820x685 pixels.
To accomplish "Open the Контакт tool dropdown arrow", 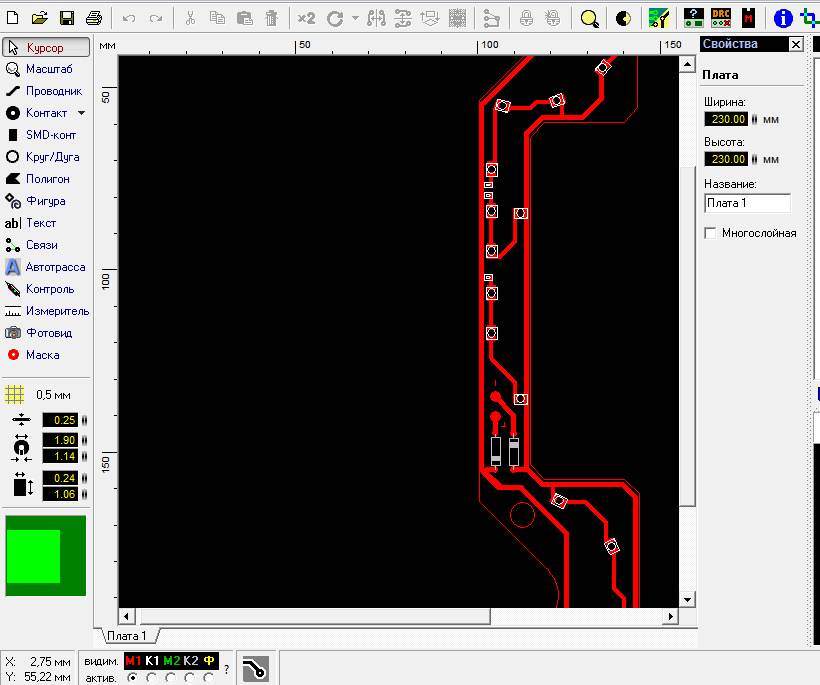I will (82, 113).
